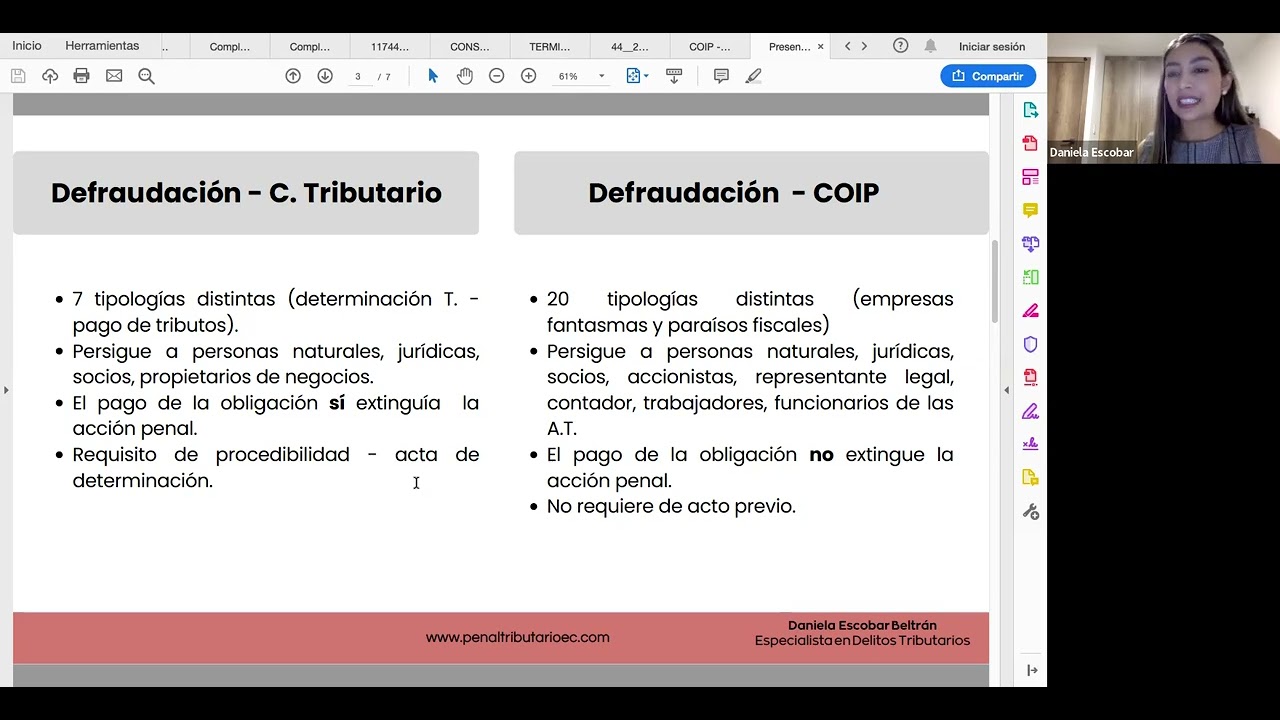Open the Fill and Sign pen tool
Image resolution: width=1280 pixels, height=720 pixels.
tap(1031, 411)
